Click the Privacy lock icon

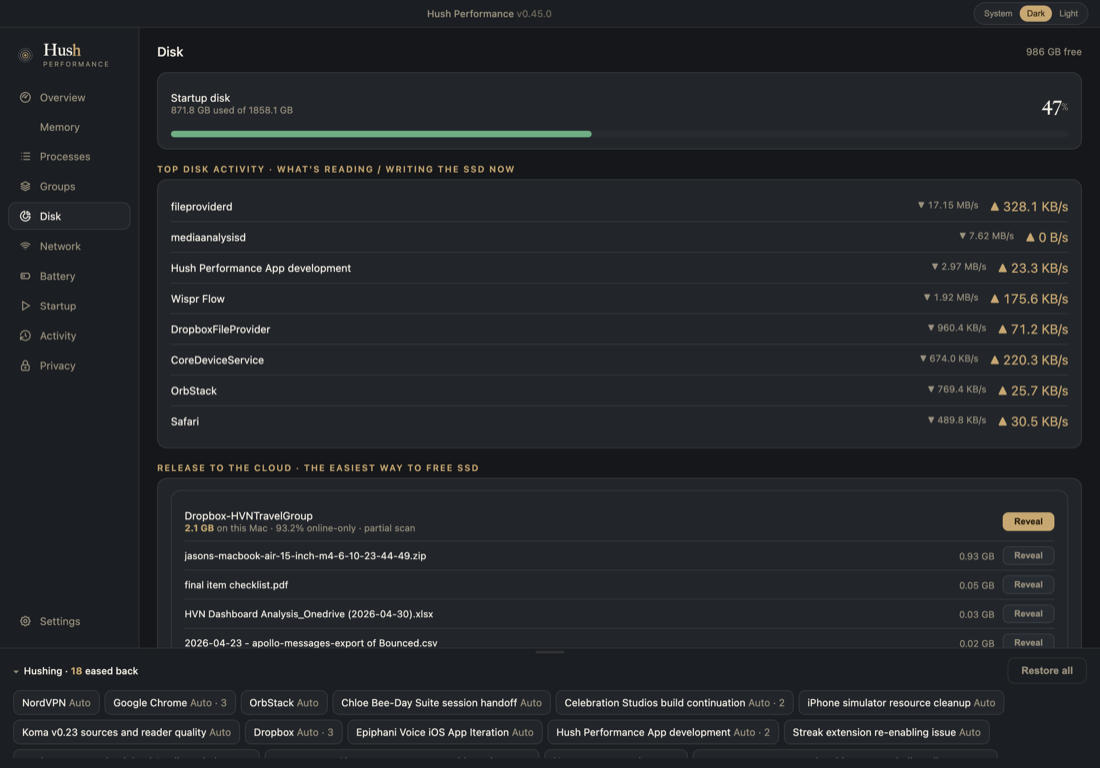25,365
